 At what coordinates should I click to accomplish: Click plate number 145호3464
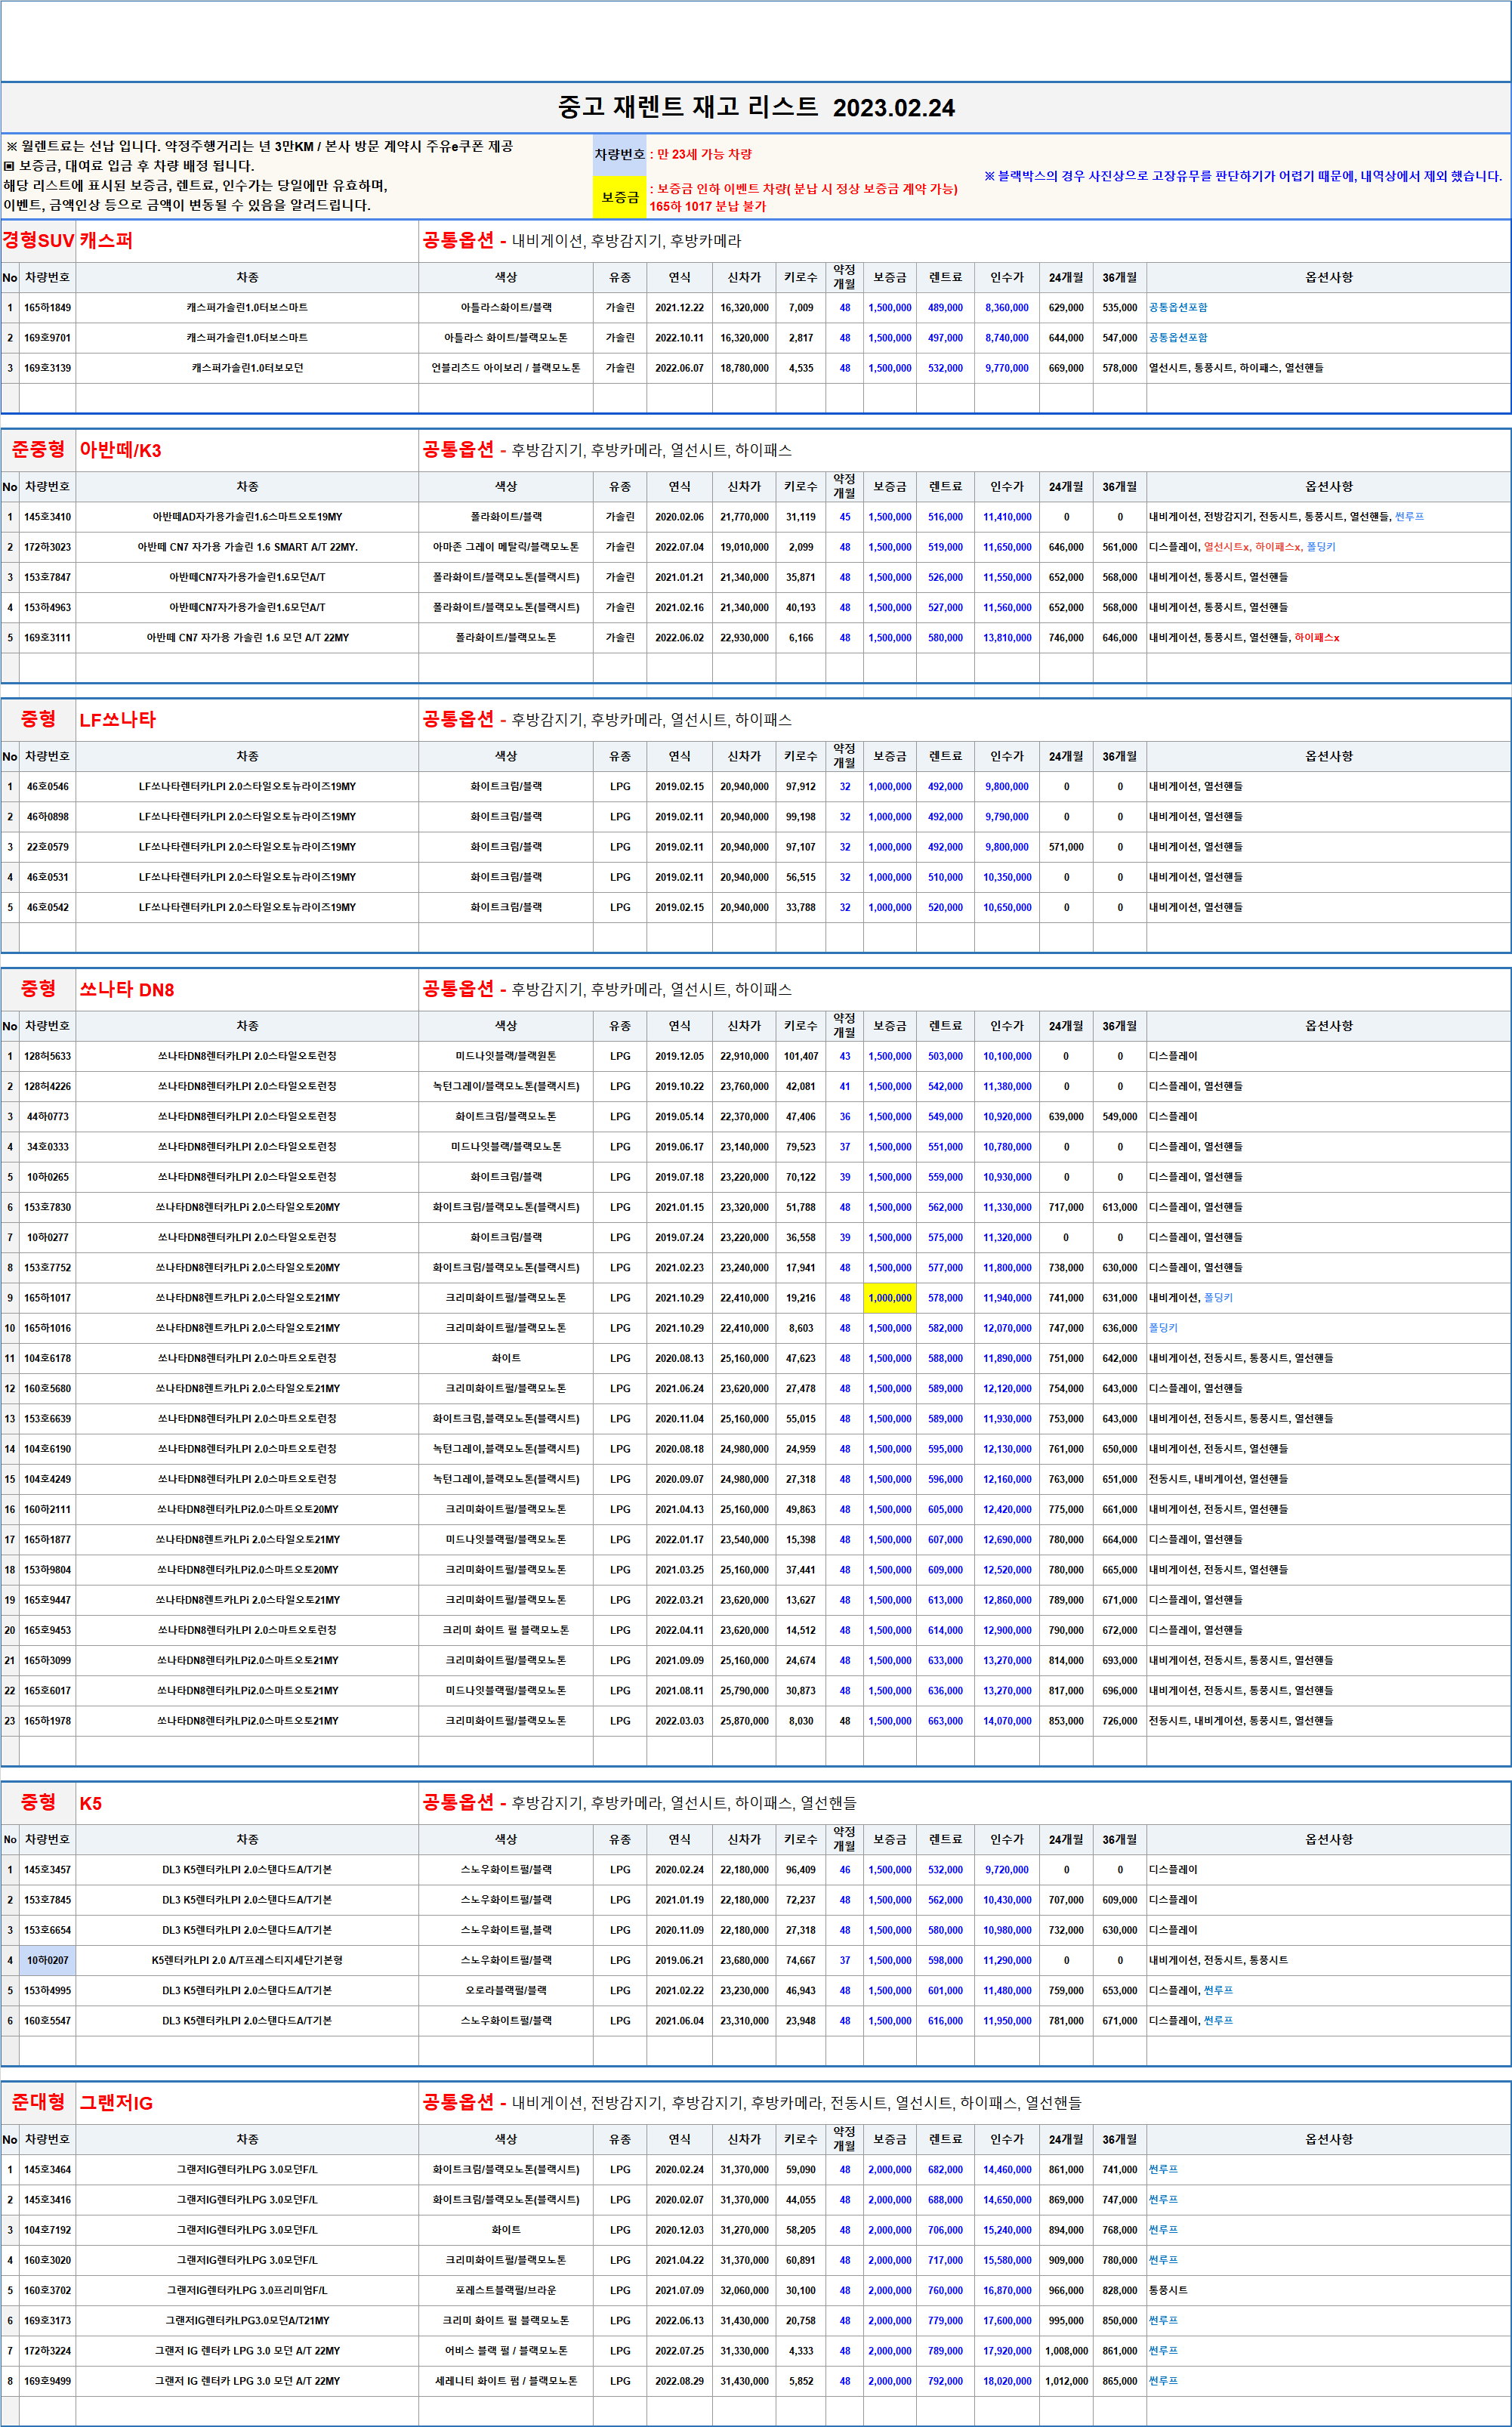(x=48, y=2169)
